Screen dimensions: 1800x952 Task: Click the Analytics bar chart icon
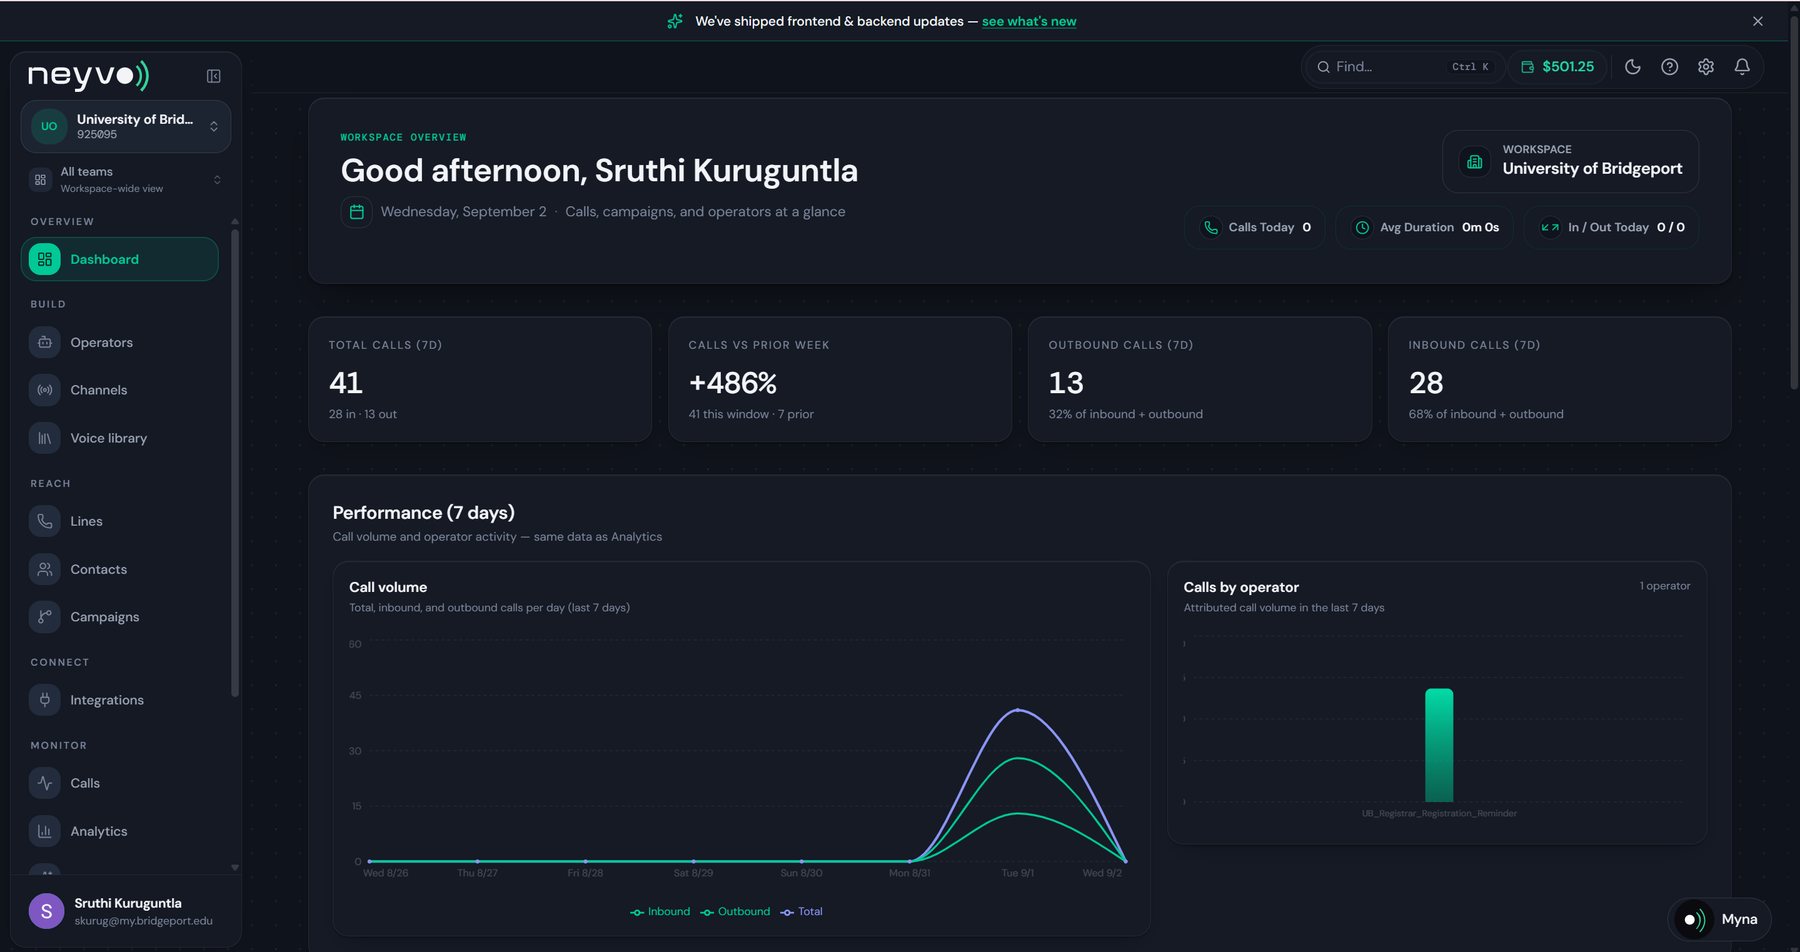point(44,831)
